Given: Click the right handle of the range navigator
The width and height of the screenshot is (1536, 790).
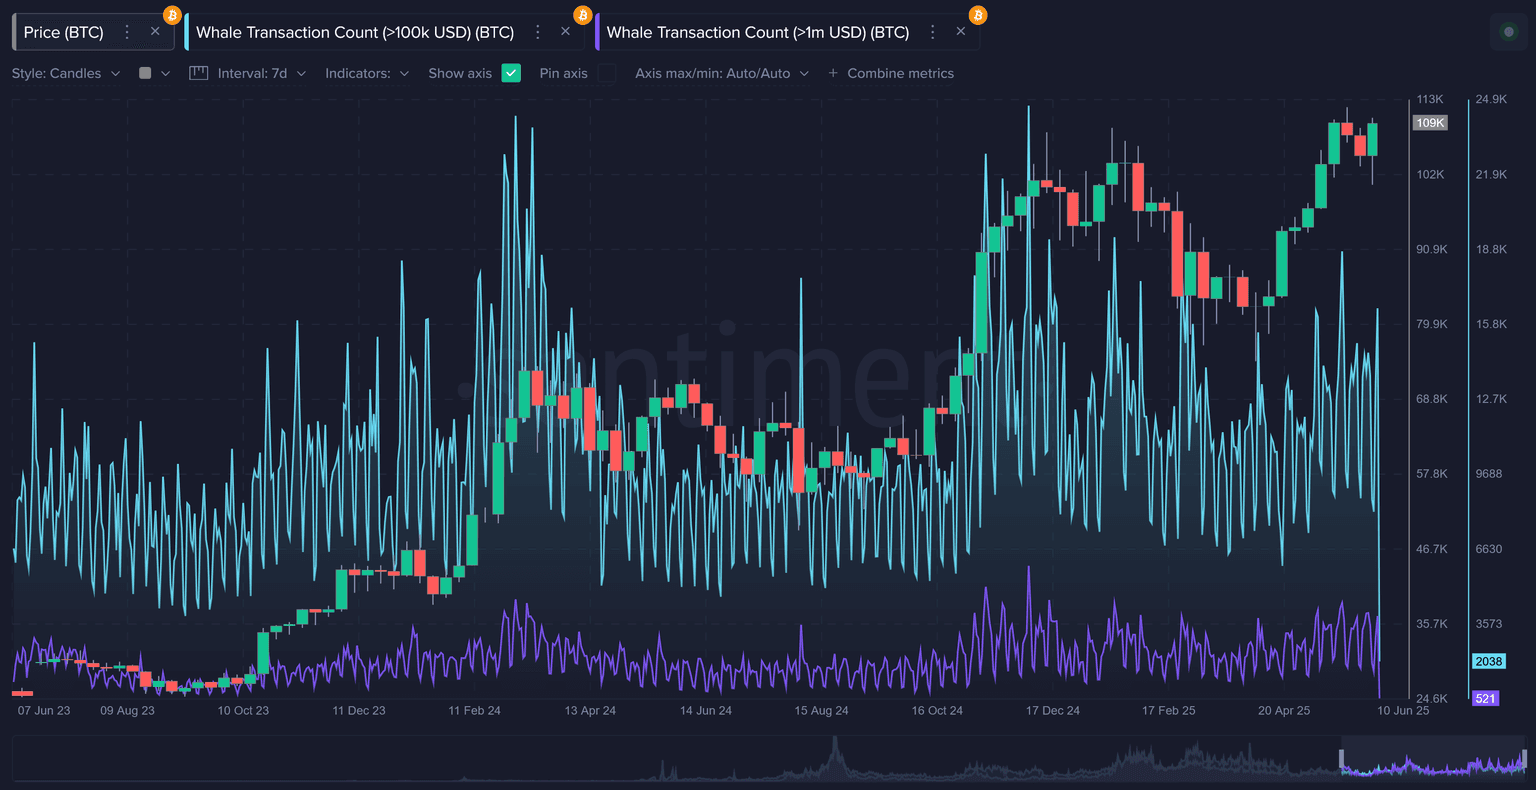Looking at the screenshot, I should tap(1526, 758).
